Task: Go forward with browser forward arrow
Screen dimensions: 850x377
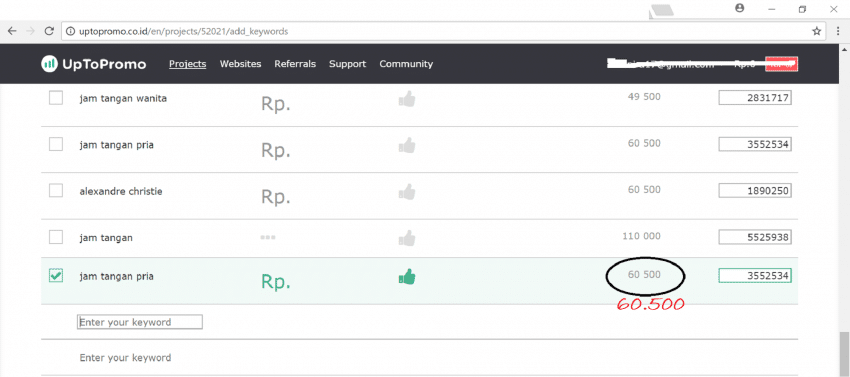Action: tap(30, 31)
